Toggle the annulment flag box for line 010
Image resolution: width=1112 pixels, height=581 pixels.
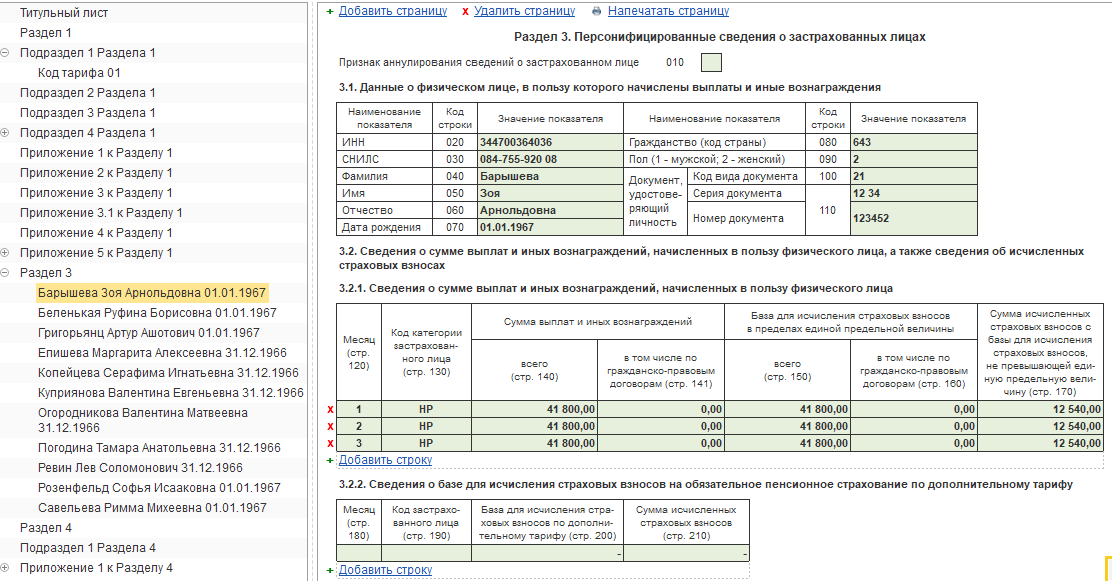pos(711,62)
